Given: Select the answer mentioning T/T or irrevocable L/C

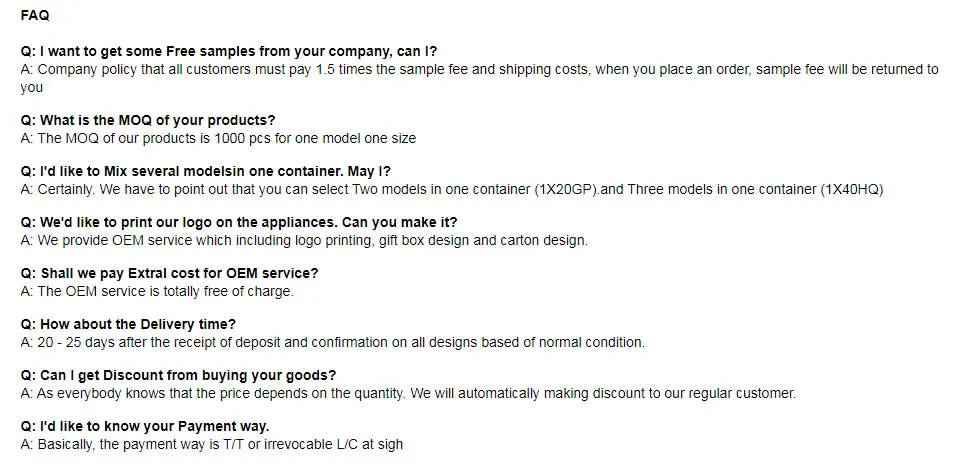Looking at the screenshot, I should click(211, 444).
